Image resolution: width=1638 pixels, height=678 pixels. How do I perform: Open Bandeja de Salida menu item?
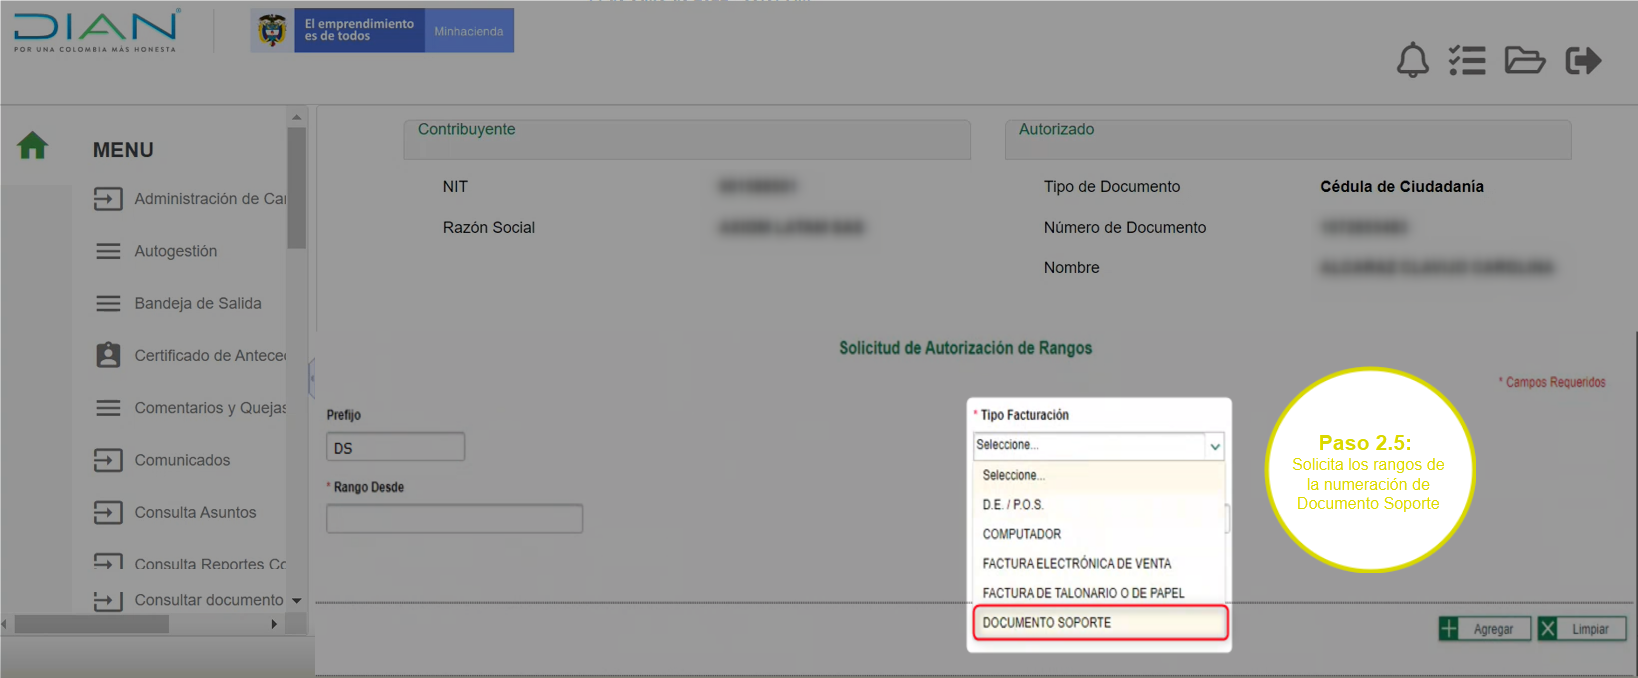click(198, 303)
